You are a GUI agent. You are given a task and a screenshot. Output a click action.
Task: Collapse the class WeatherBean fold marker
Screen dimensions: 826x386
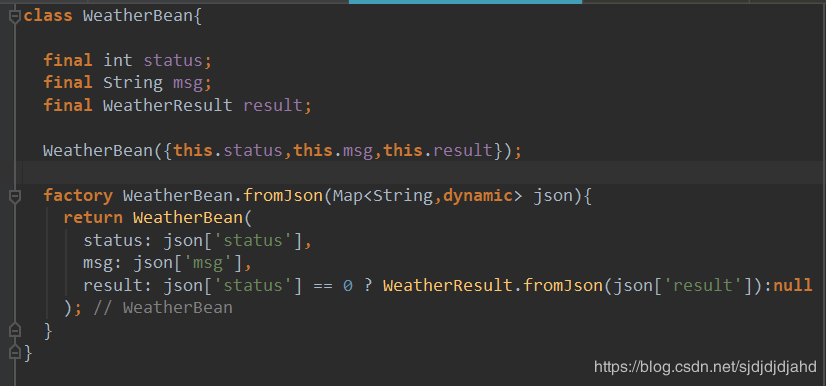15,17
